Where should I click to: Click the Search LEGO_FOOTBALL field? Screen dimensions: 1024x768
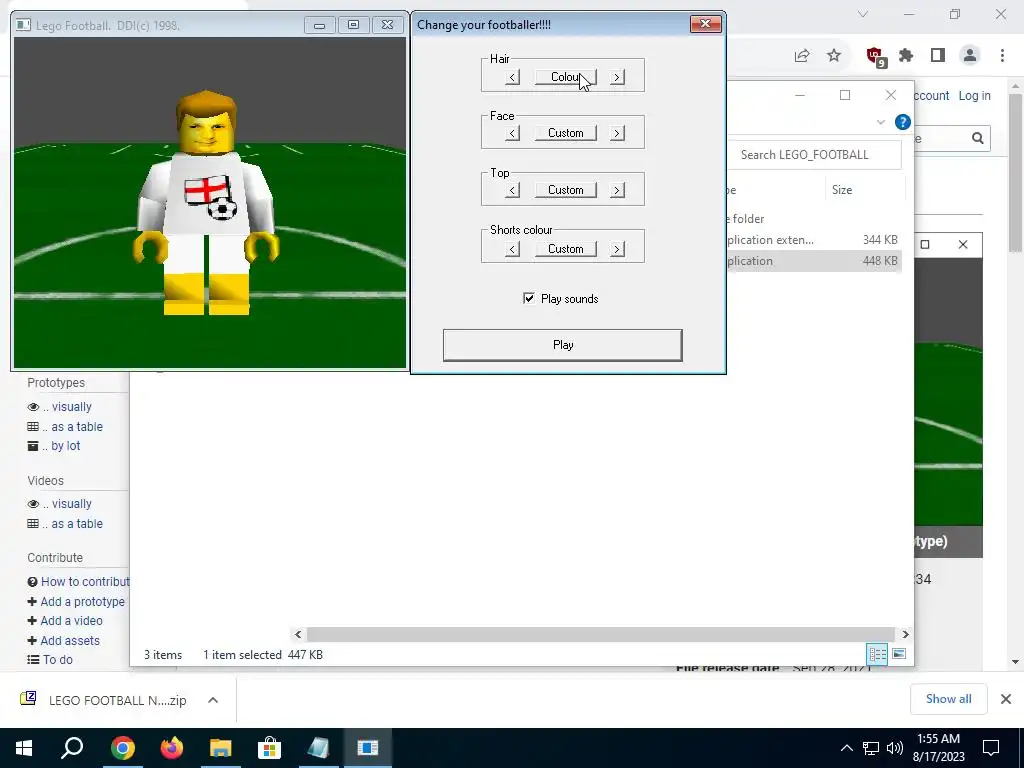(816, 155)
